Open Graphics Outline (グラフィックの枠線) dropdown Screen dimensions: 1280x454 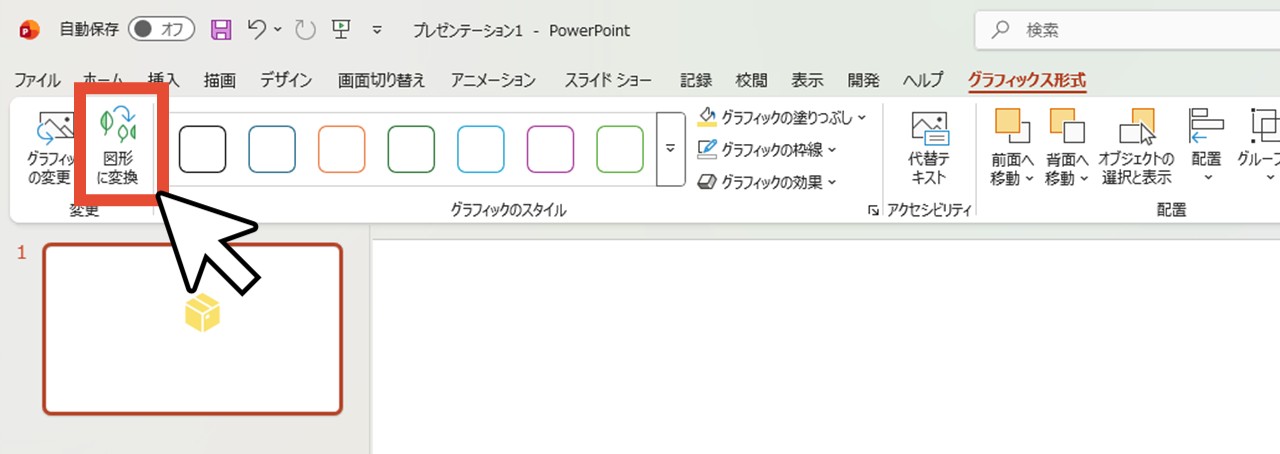pos(767,150)
